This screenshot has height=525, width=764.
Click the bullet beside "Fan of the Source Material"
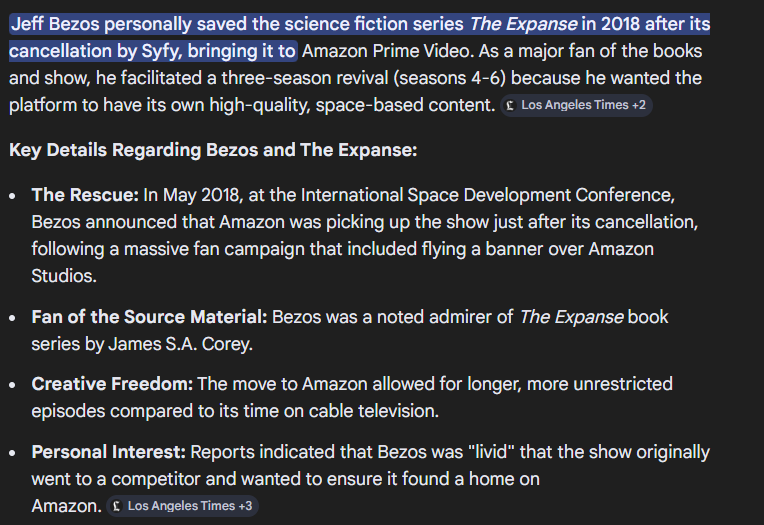click(12, 317)
